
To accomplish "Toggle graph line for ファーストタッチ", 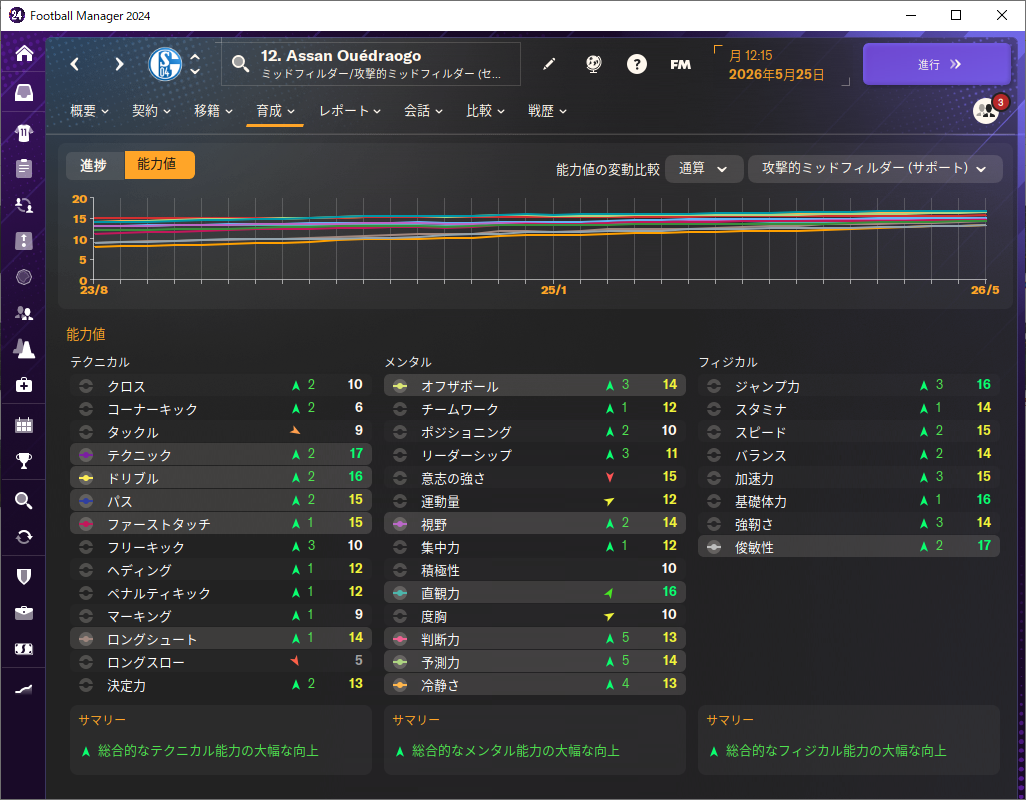I will coord(86,524).
